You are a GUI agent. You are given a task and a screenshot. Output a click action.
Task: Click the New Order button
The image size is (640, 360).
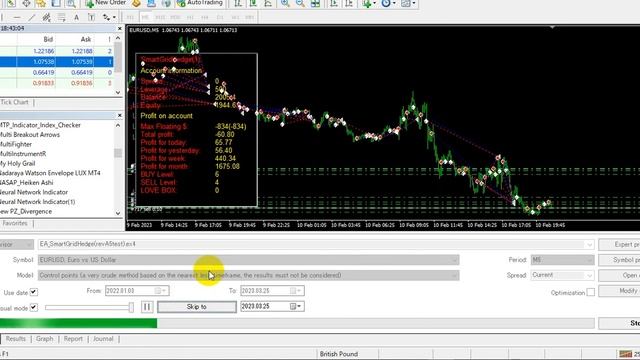[106, 3]
